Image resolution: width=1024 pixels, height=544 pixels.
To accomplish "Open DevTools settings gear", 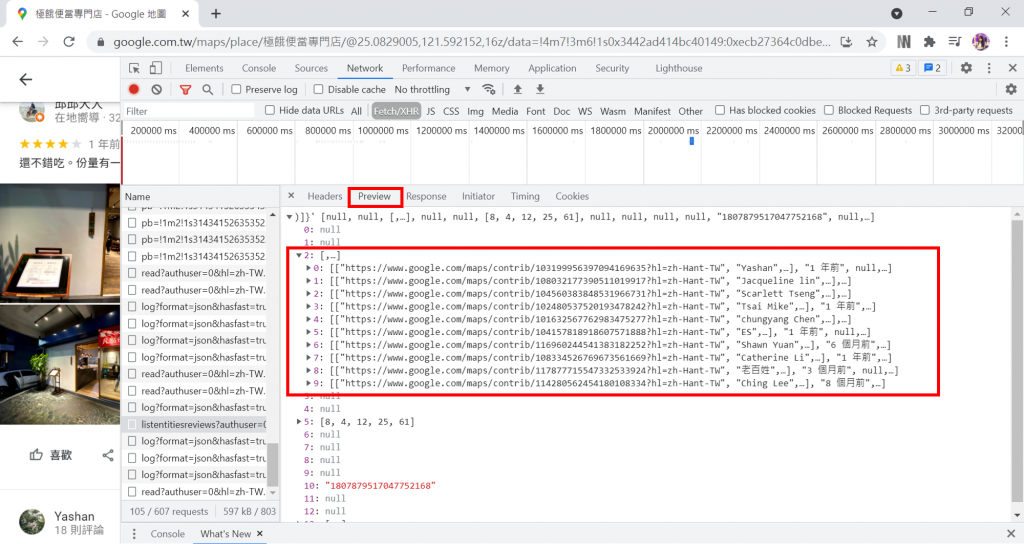I will (967, 68).
